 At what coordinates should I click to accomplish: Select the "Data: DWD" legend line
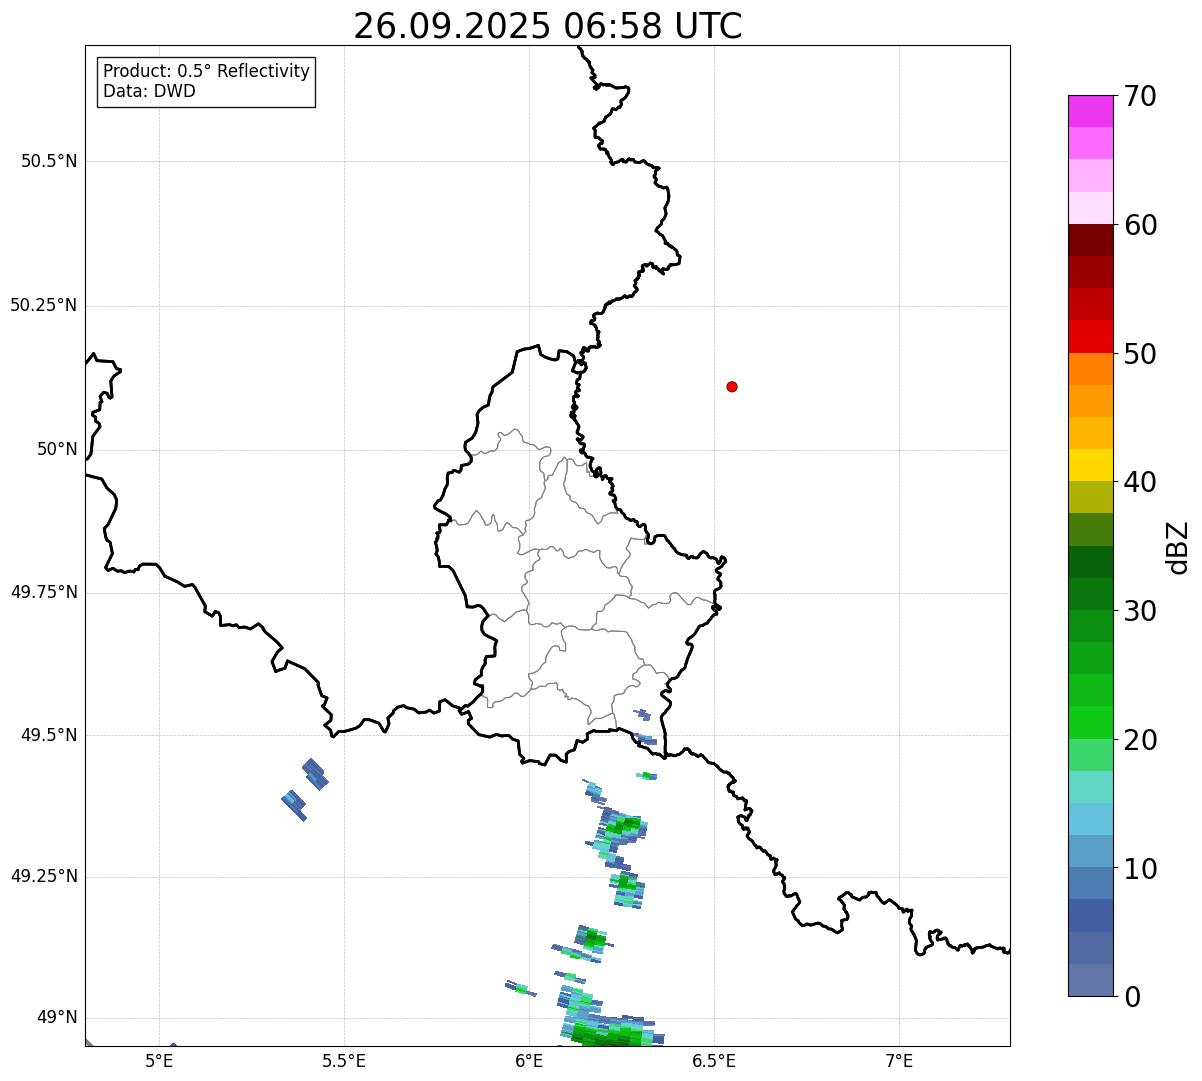click(149, 91)
